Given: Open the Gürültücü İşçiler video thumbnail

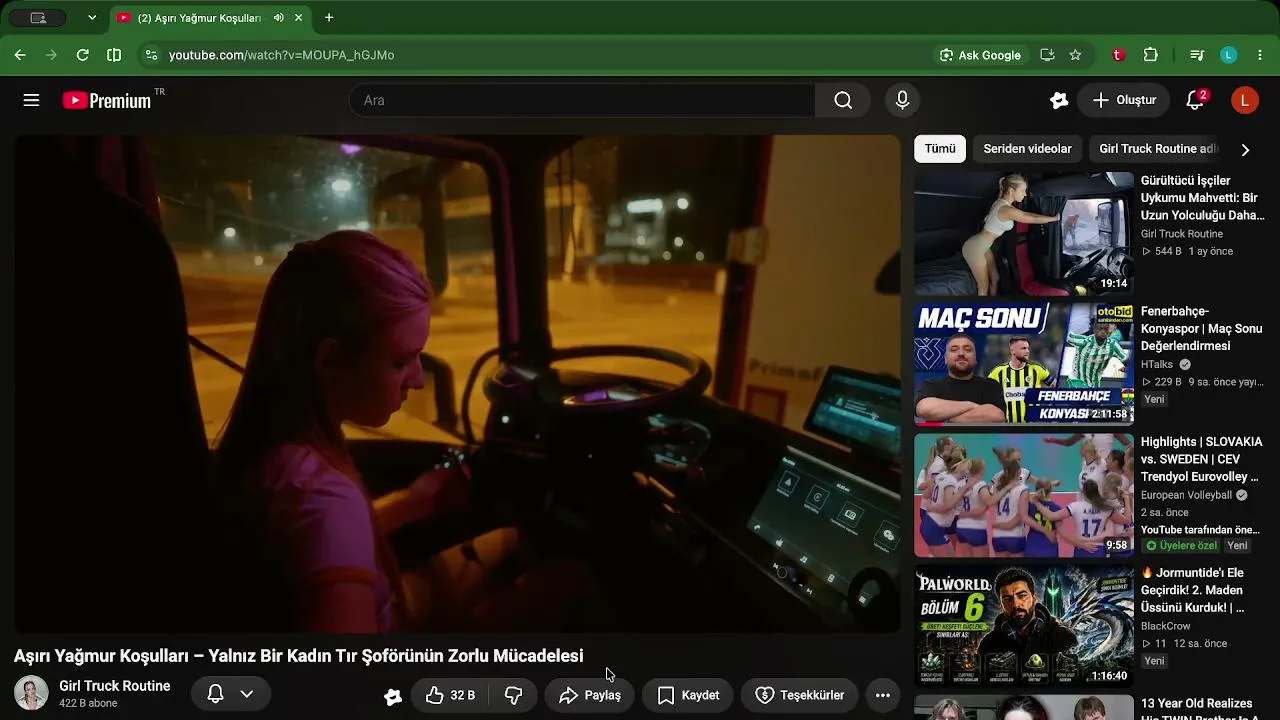Looking at the screenshot, I should (x=1024, y=234).
